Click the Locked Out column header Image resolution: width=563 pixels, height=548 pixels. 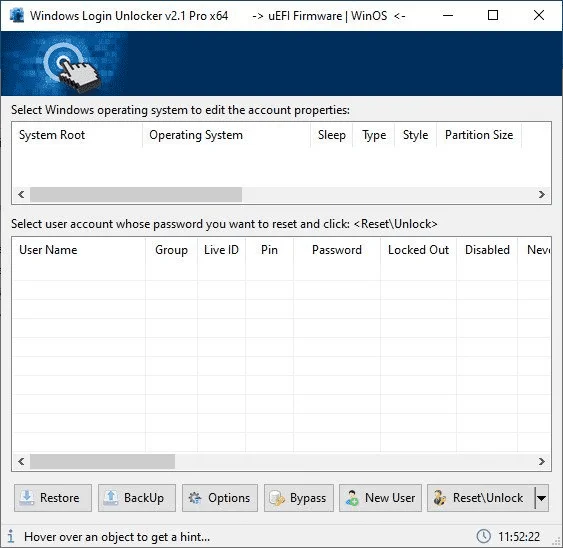click(418, 250)
